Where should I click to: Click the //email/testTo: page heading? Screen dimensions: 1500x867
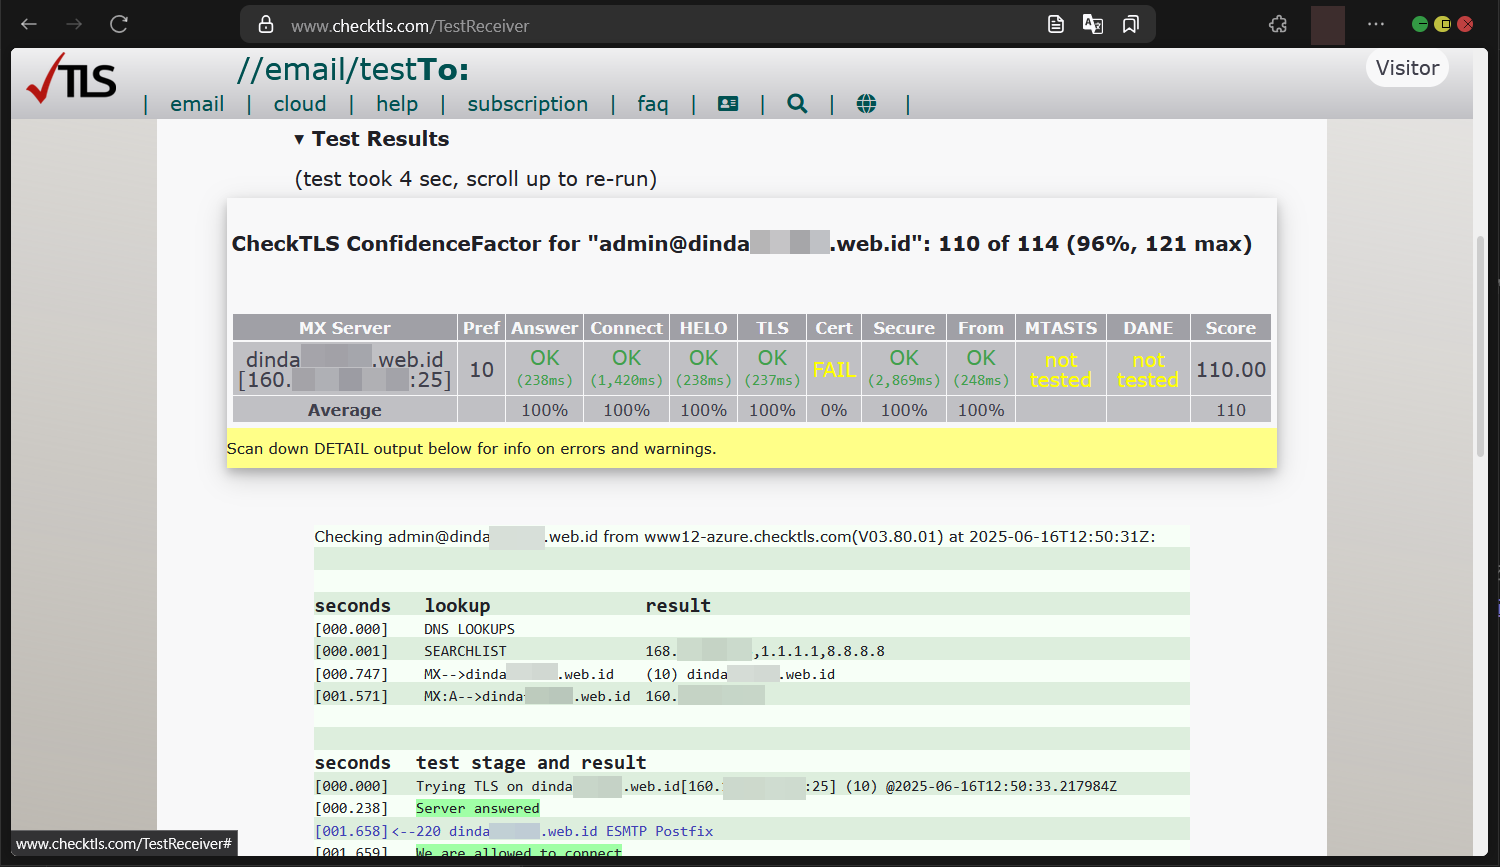coord(353,70)
